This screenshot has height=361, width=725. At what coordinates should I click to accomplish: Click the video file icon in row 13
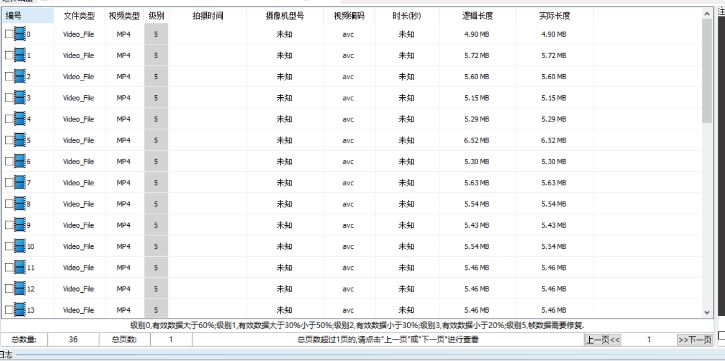(x=20, y=309)
